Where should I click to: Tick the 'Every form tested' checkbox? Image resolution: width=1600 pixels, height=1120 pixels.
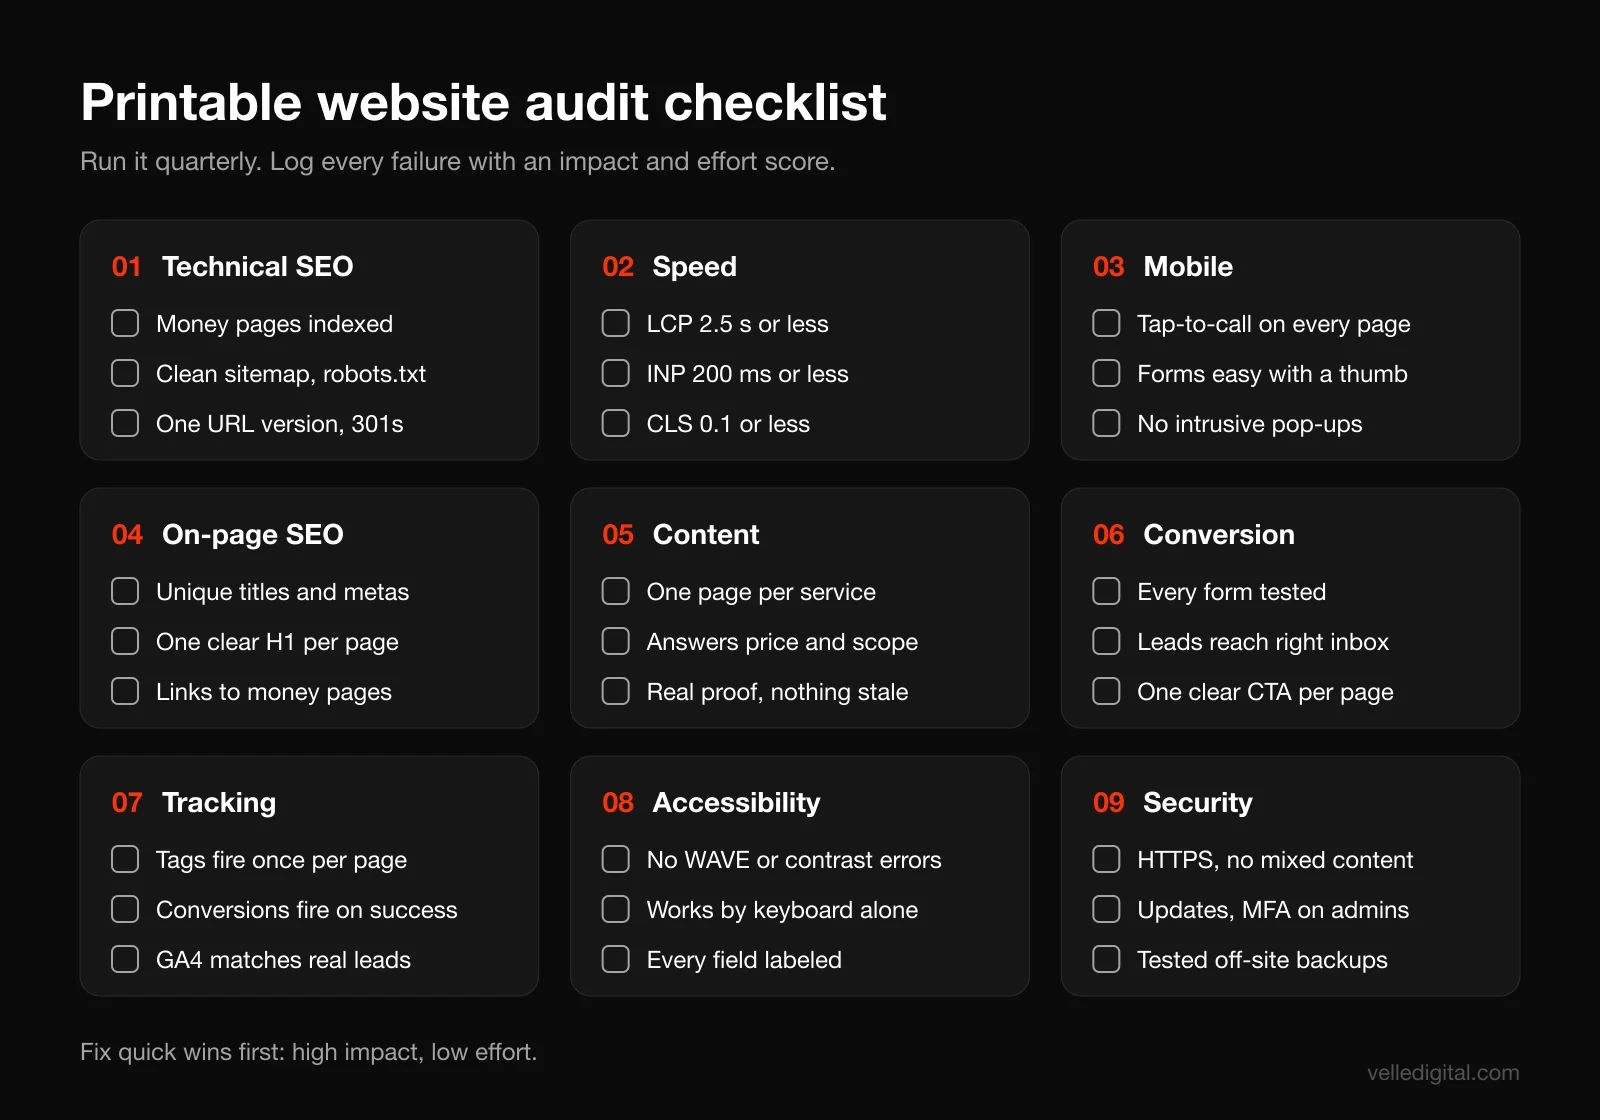pos(1106,591)
